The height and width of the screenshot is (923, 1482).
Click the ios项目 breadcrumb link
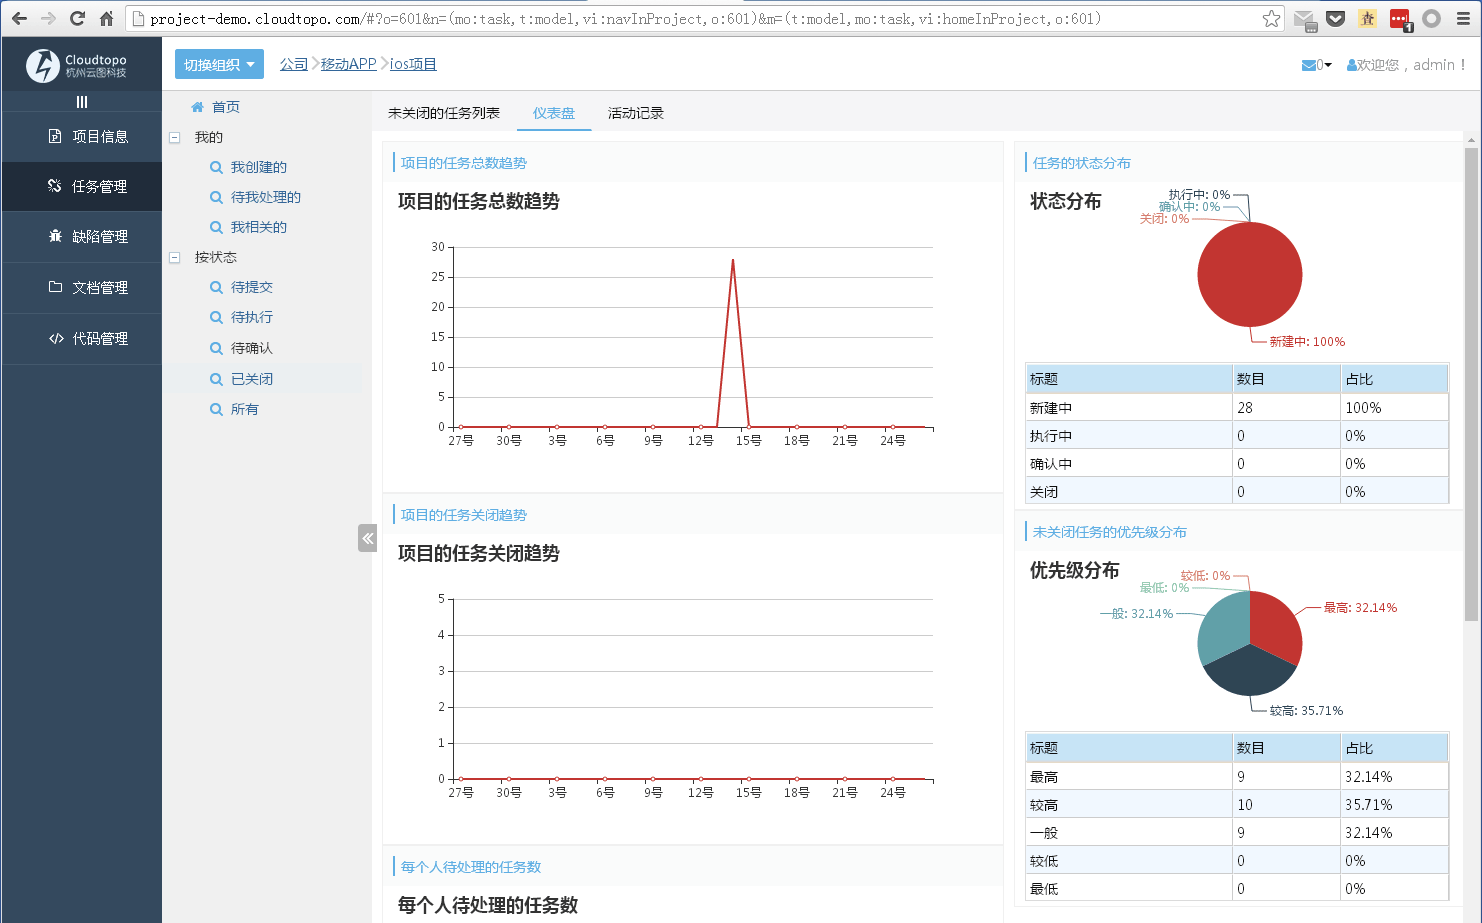pyautogui.click(x=413, y=64)
